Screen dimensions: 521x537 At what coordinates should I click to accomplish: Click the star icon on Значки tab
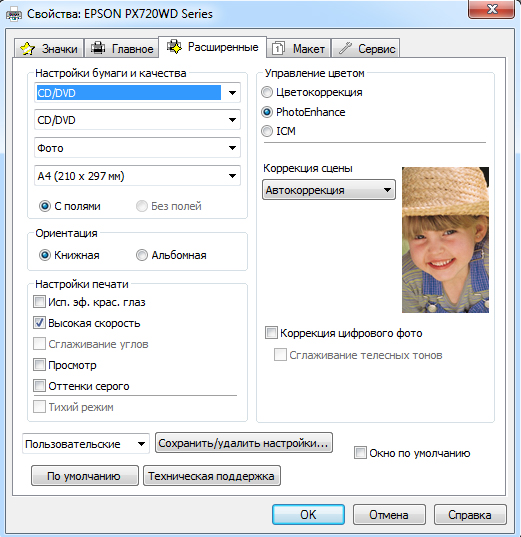27,48
